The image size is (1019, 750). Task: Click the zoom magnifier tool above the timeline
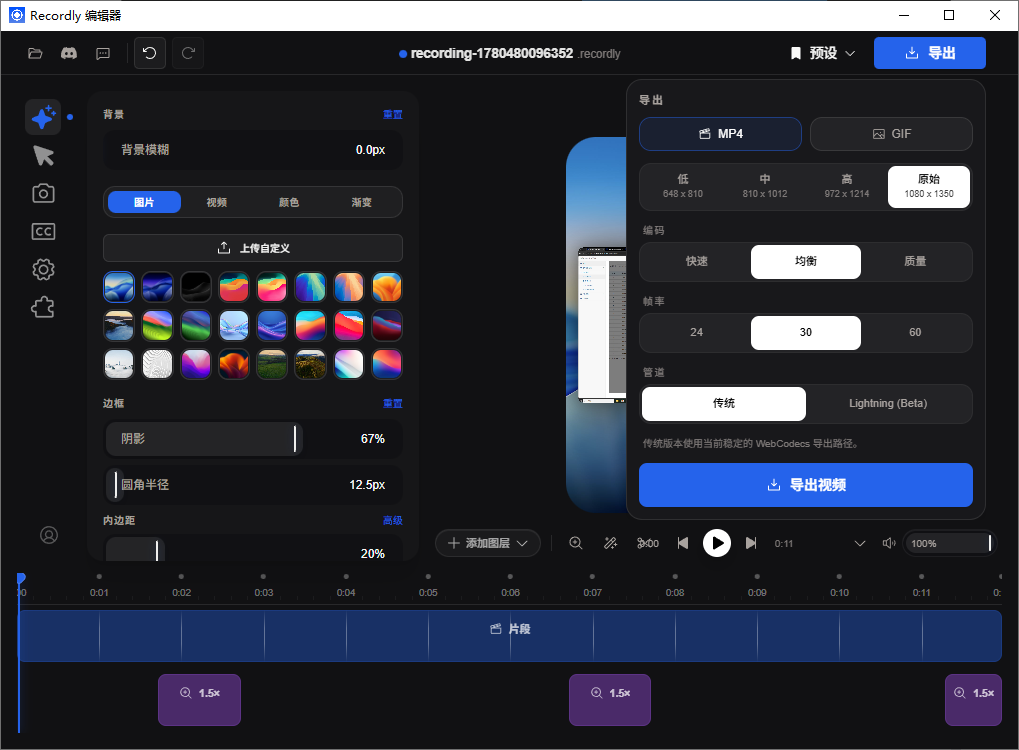[x=576, y=543]
